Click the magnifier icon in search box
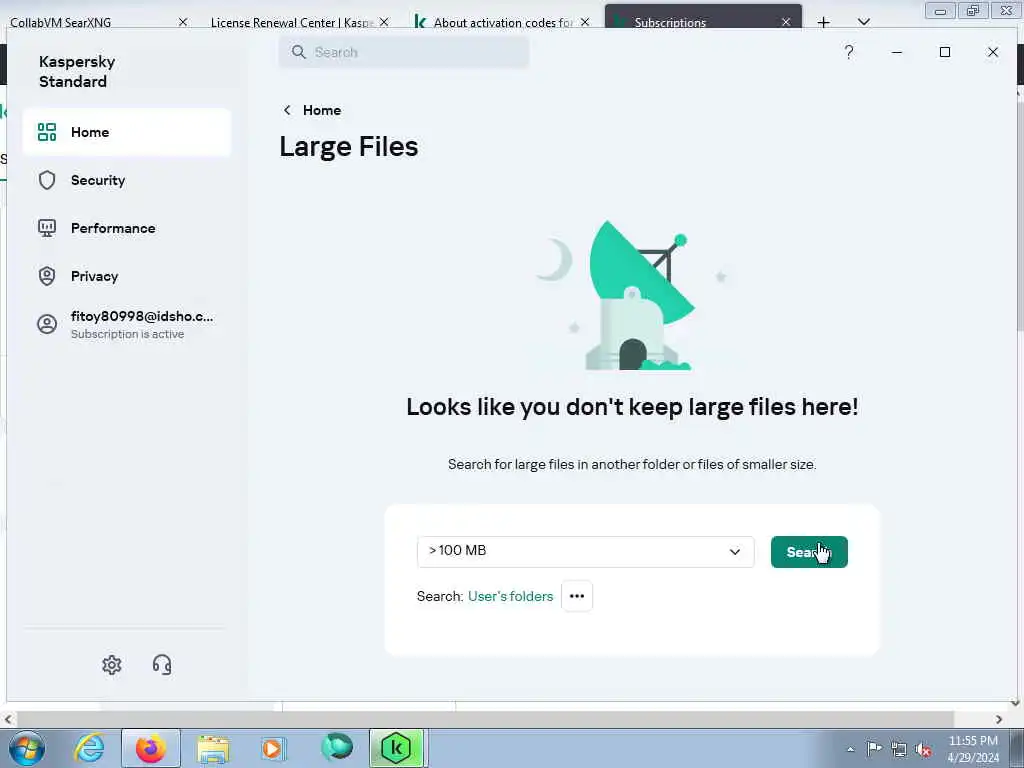The width and height of the screenshot is (1024, 768). (298, 52)
